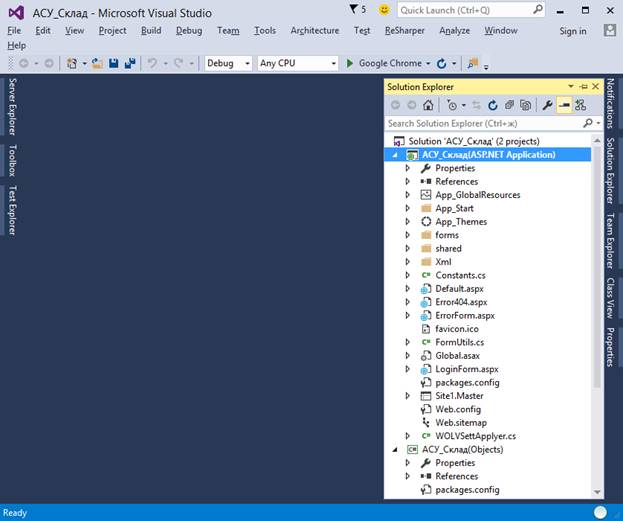Click the Show All Files icon
Viewport: 623px width, 521px height.
tap(526, 105)
